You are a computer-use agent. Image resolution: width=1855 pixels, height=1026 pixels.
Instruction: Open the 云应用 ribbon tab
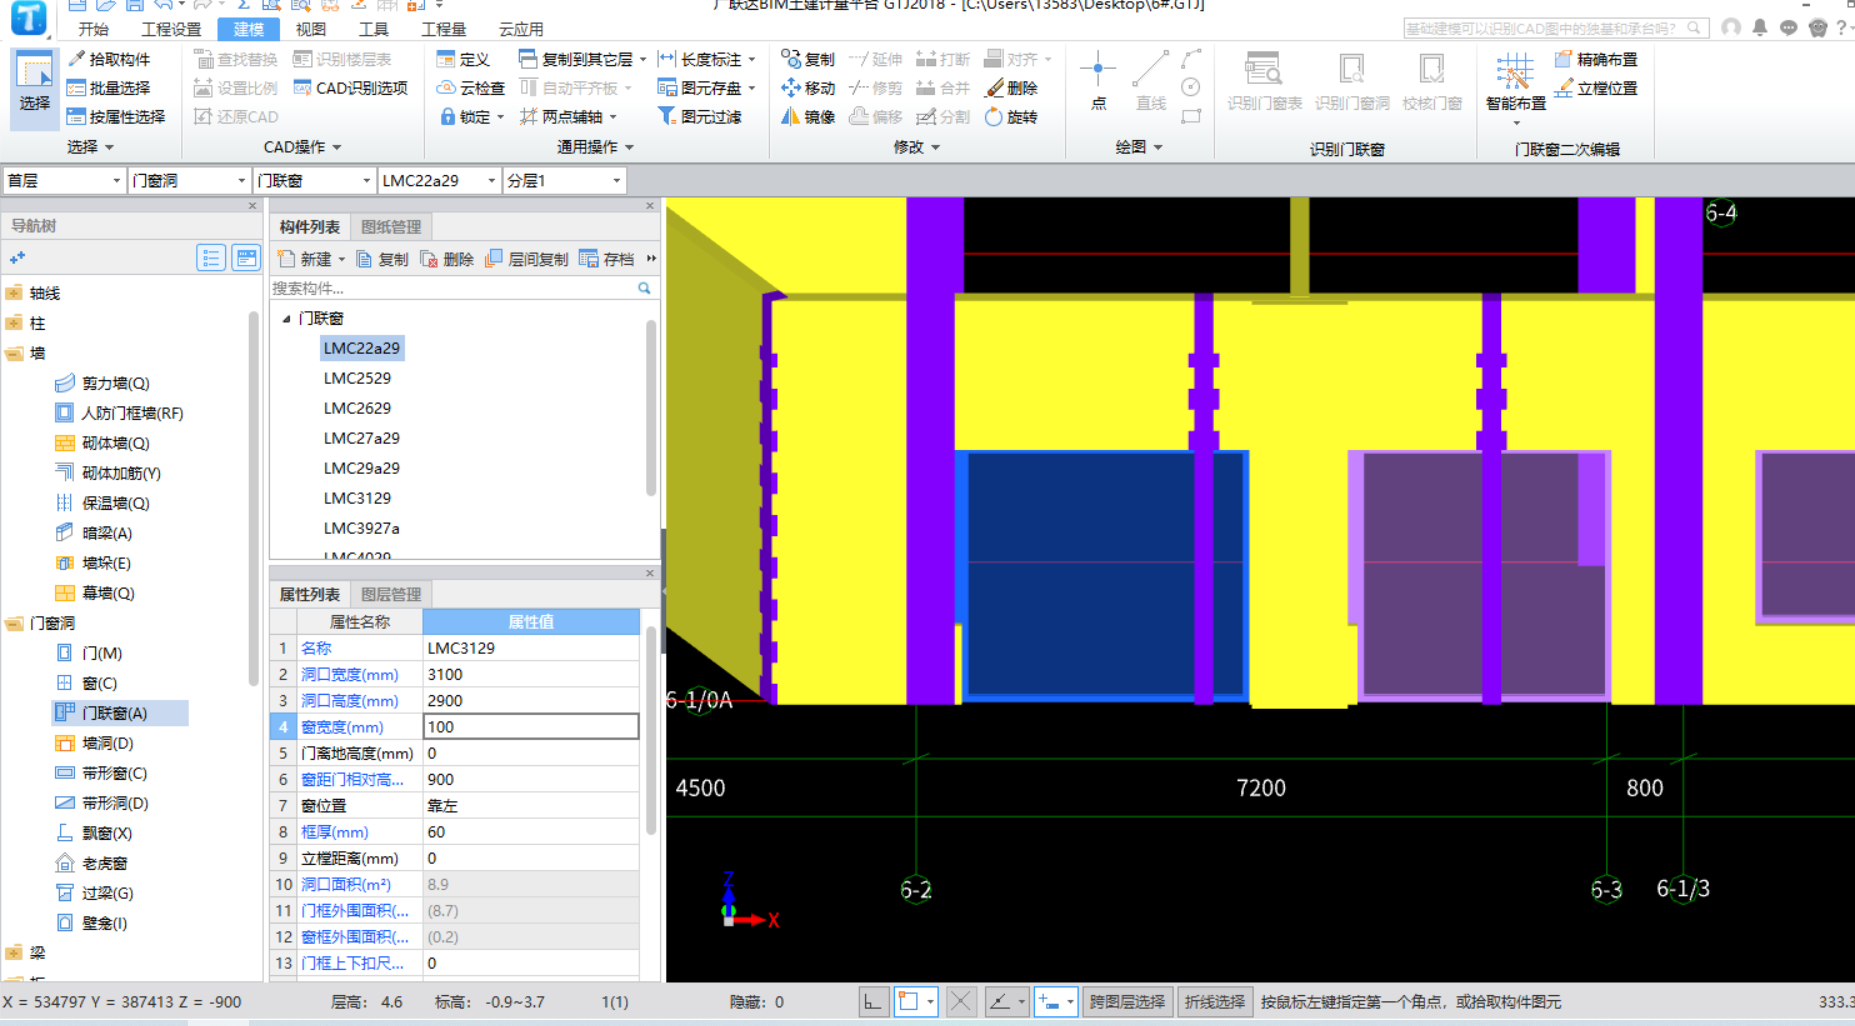click(x=520, y=29)
